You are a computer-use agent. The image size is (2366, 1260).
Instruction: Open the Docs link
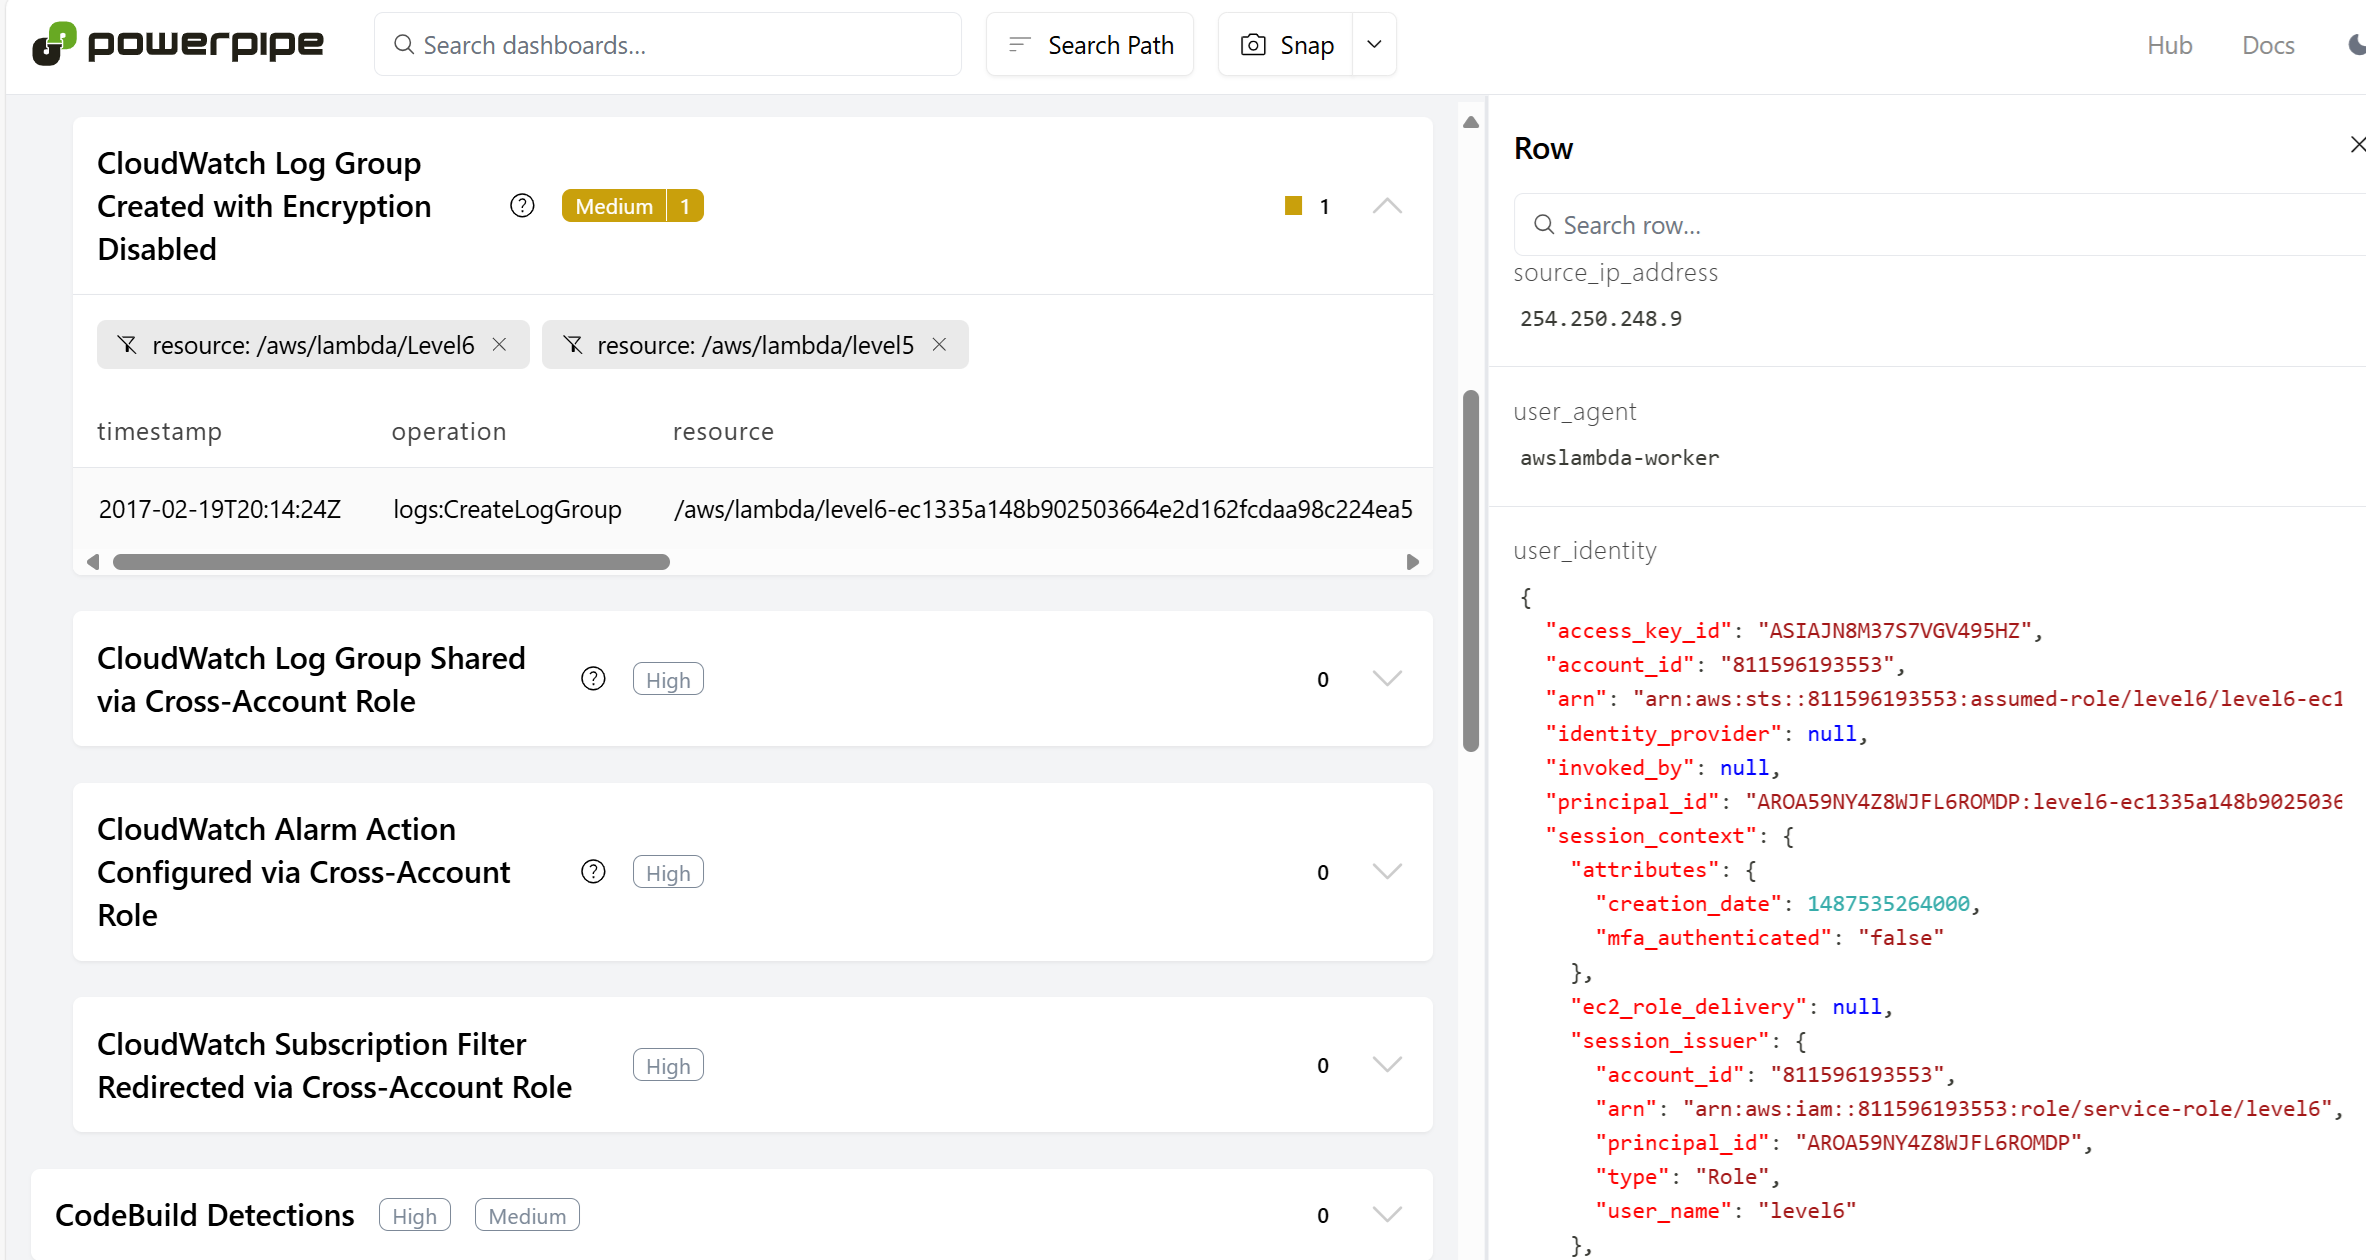pos(2268,45)
